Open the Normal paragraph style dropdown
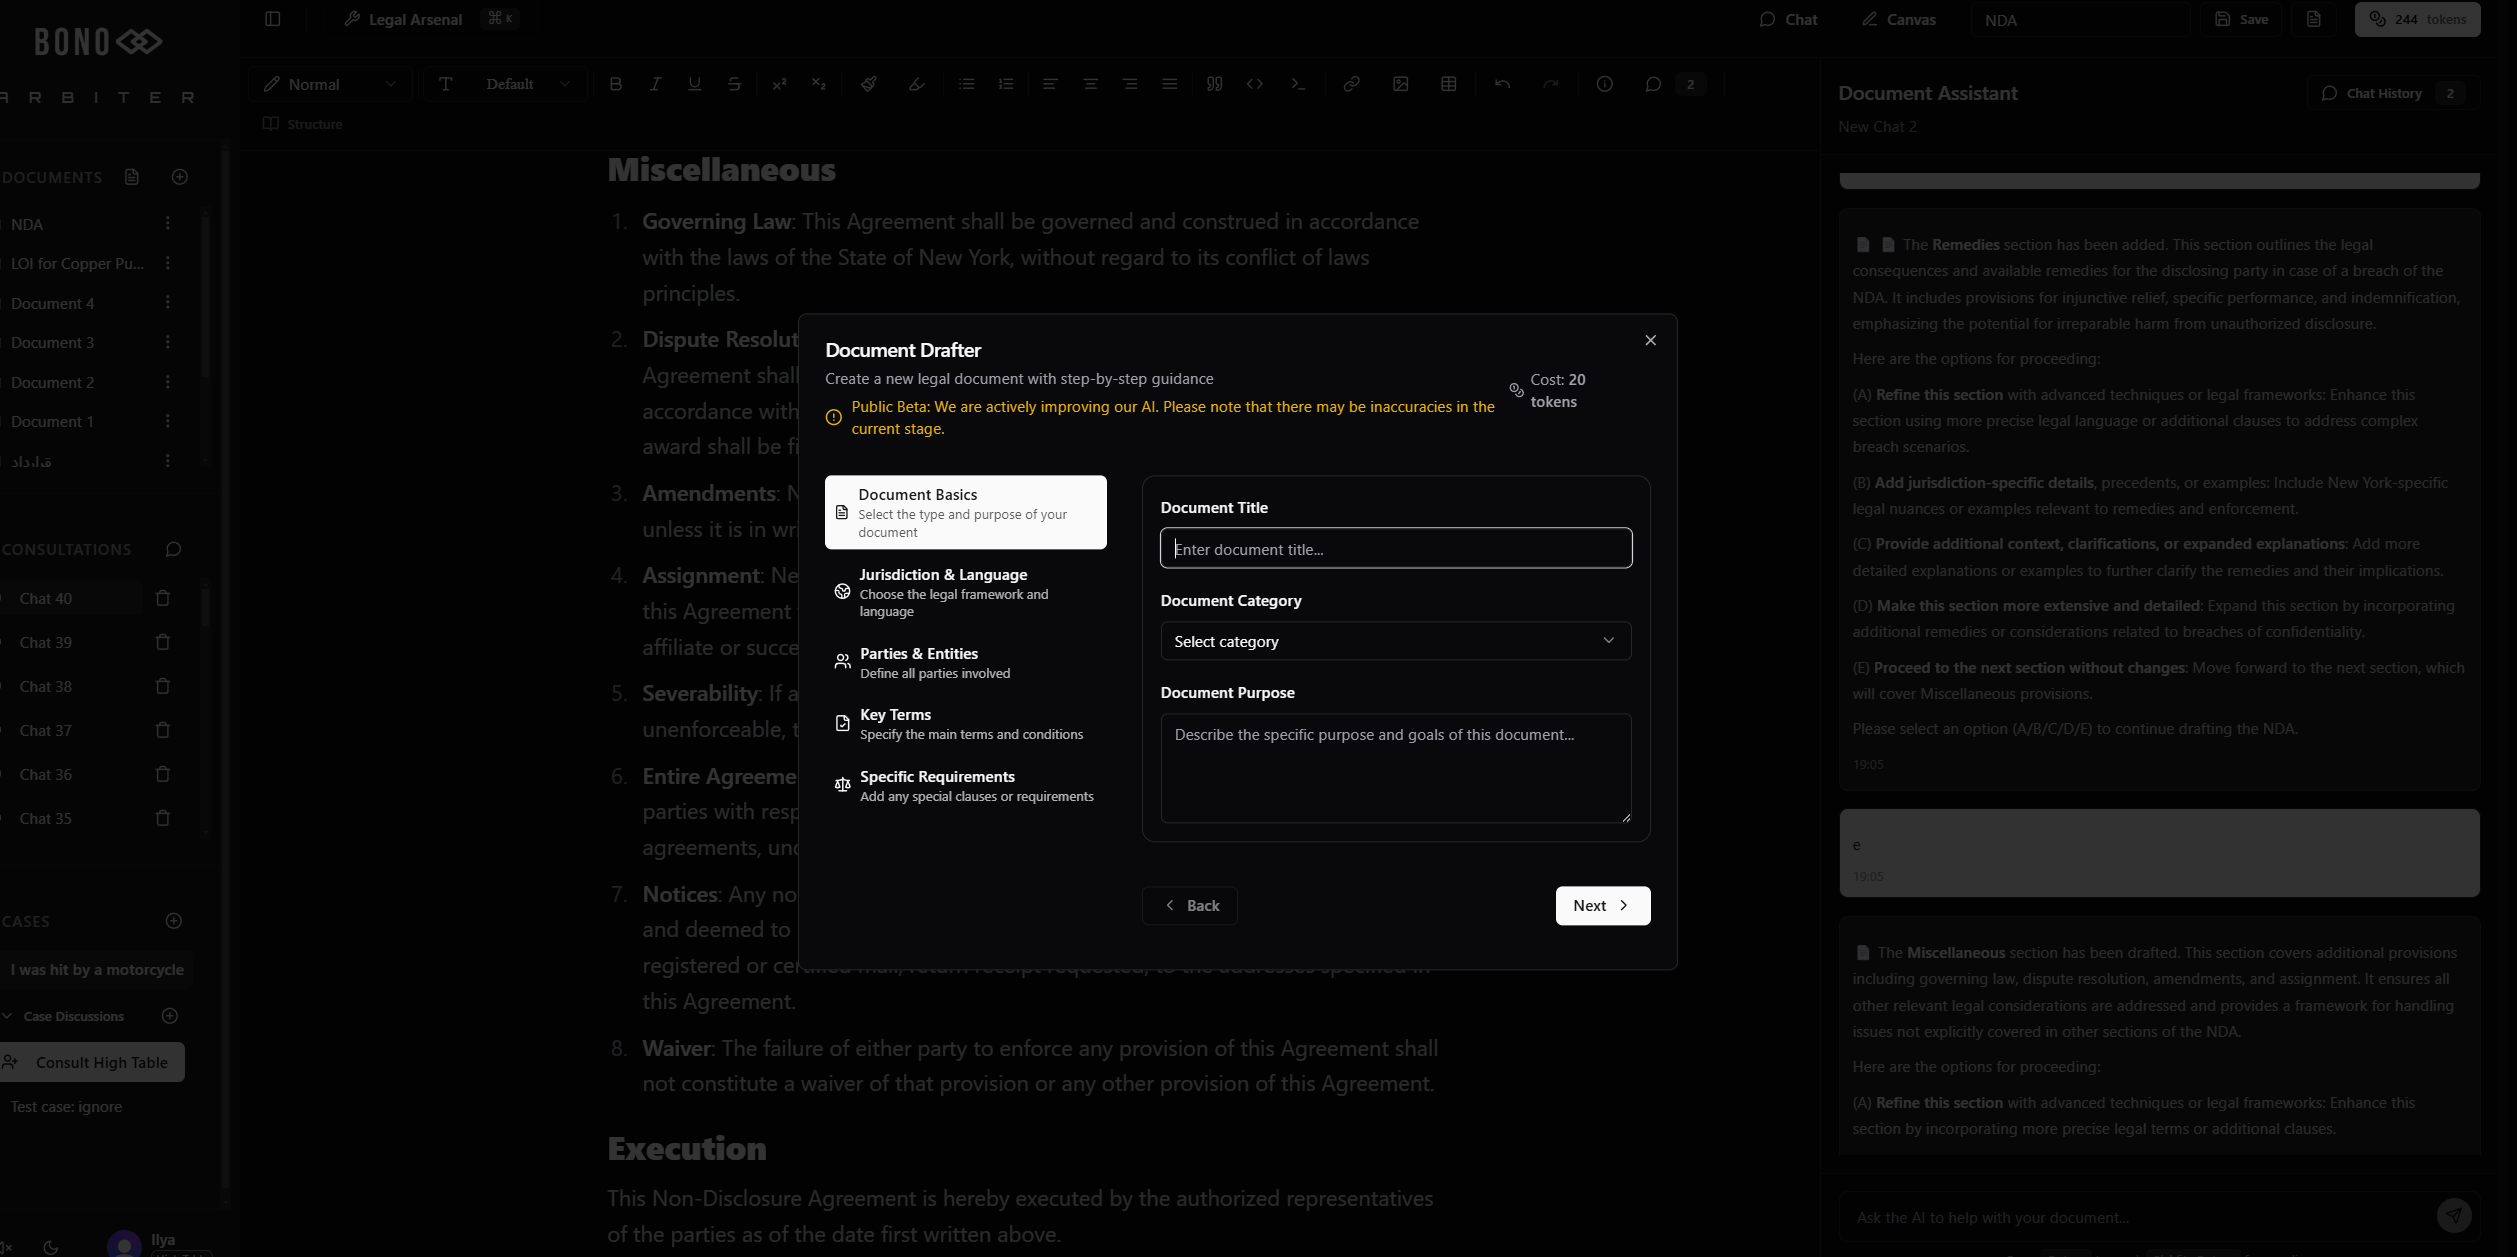This screenshot has height=1257, width=2517. 329,84
